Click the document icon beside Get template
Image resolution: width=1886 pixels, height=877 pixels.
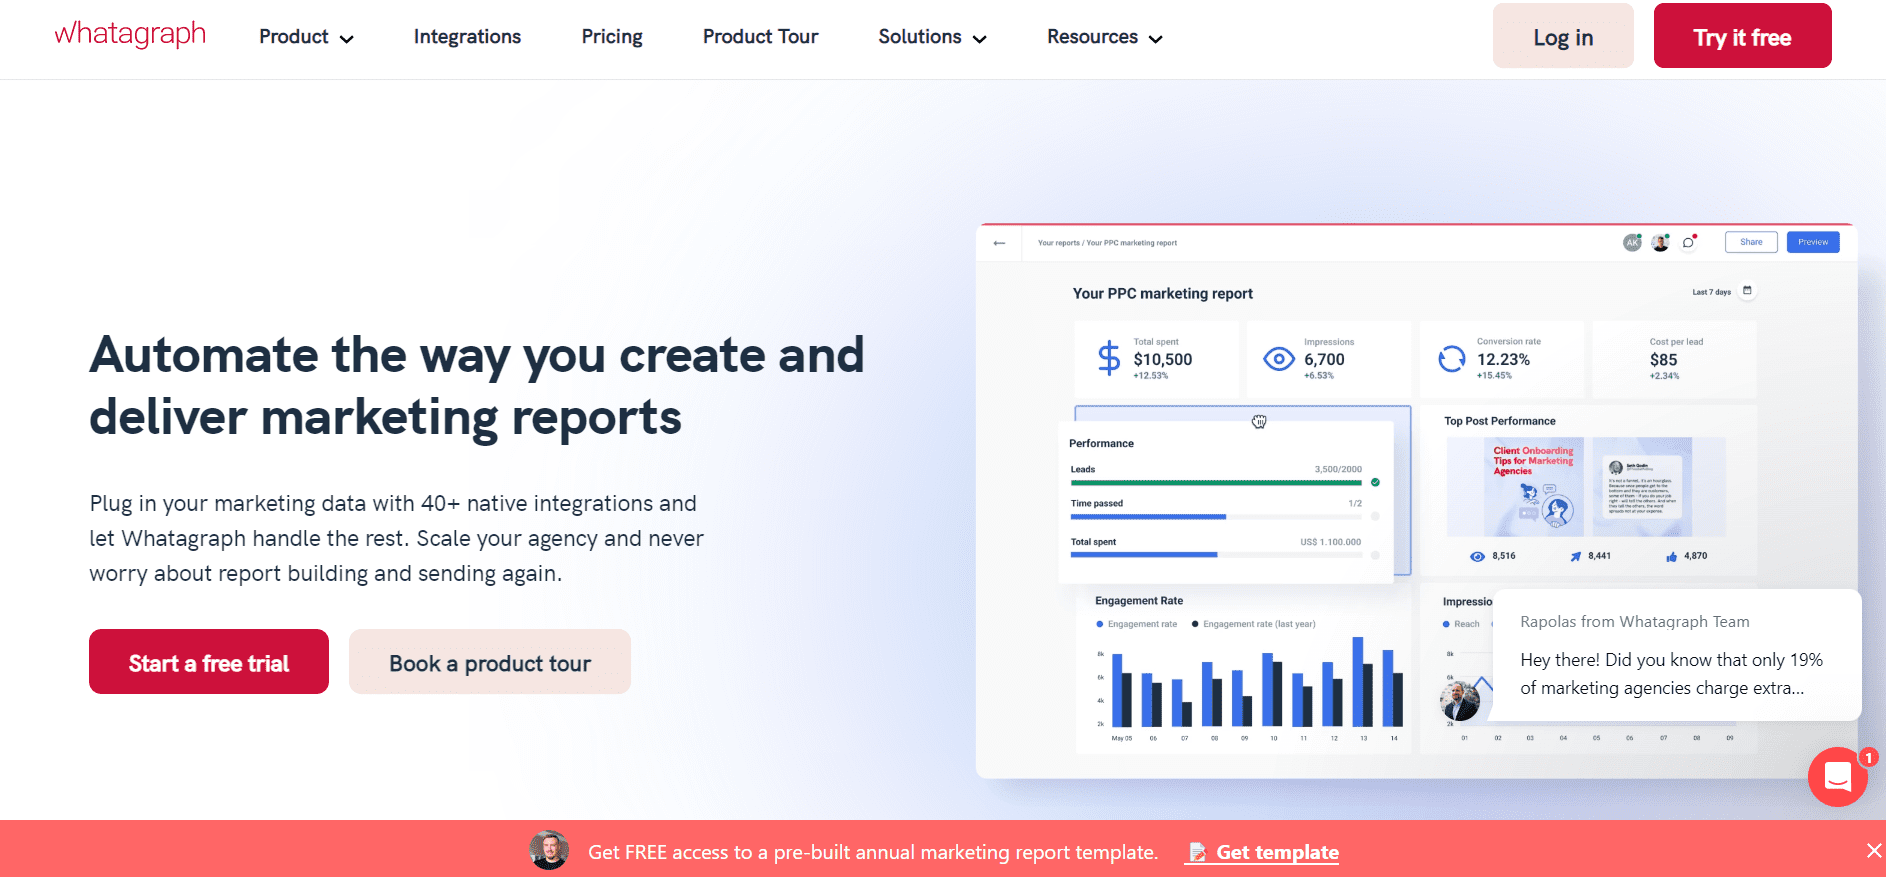click(x=1197, y=852)
